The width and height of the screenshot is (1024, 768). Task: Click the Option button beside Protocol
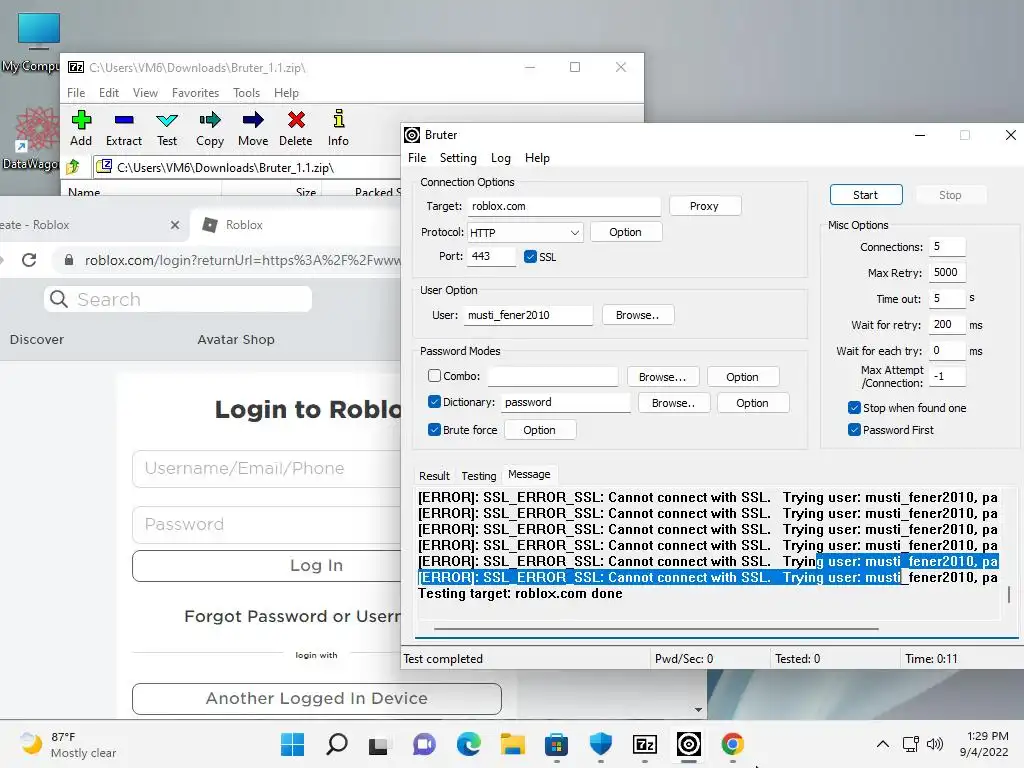pos(626,232)
